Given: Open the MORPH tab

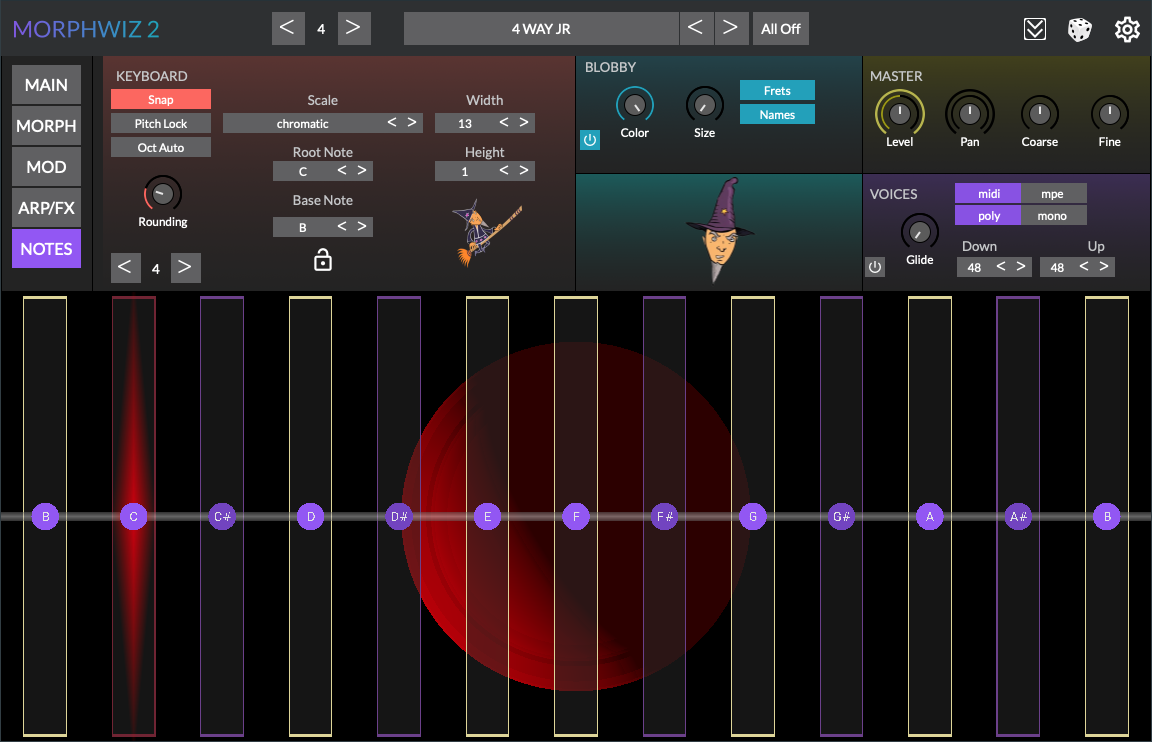Looking at the screenshot, I should [x=47, y=127].
